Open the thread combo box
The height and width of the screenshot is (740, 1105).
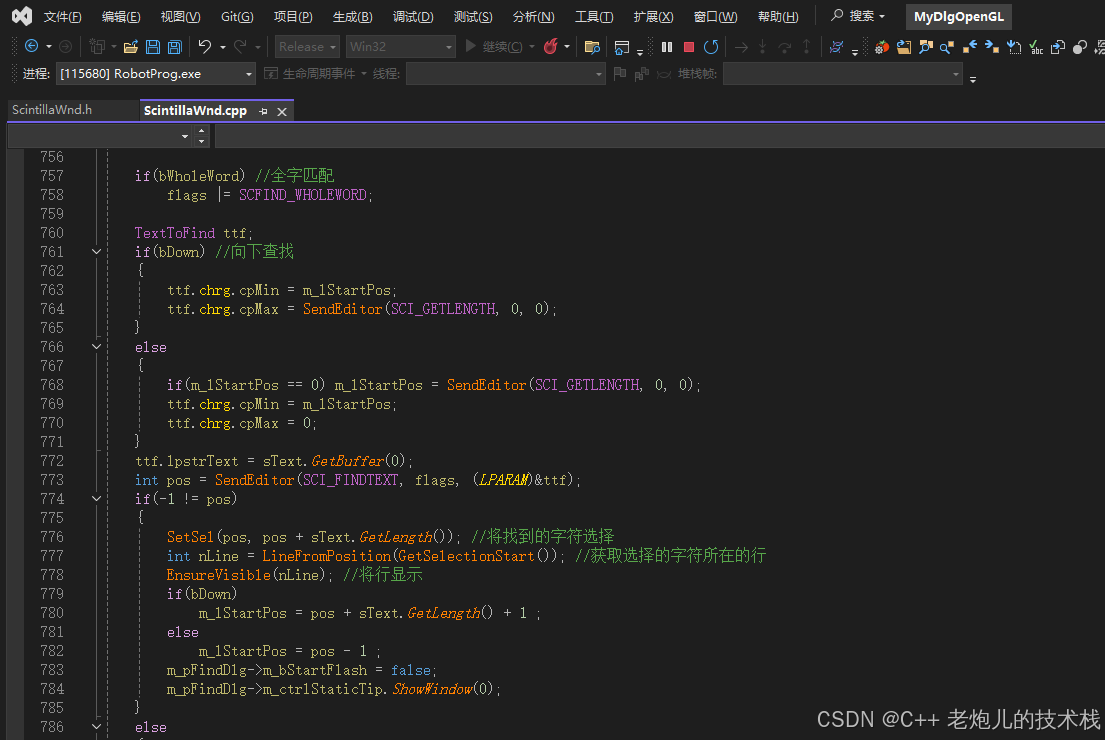tap(505, 73)
